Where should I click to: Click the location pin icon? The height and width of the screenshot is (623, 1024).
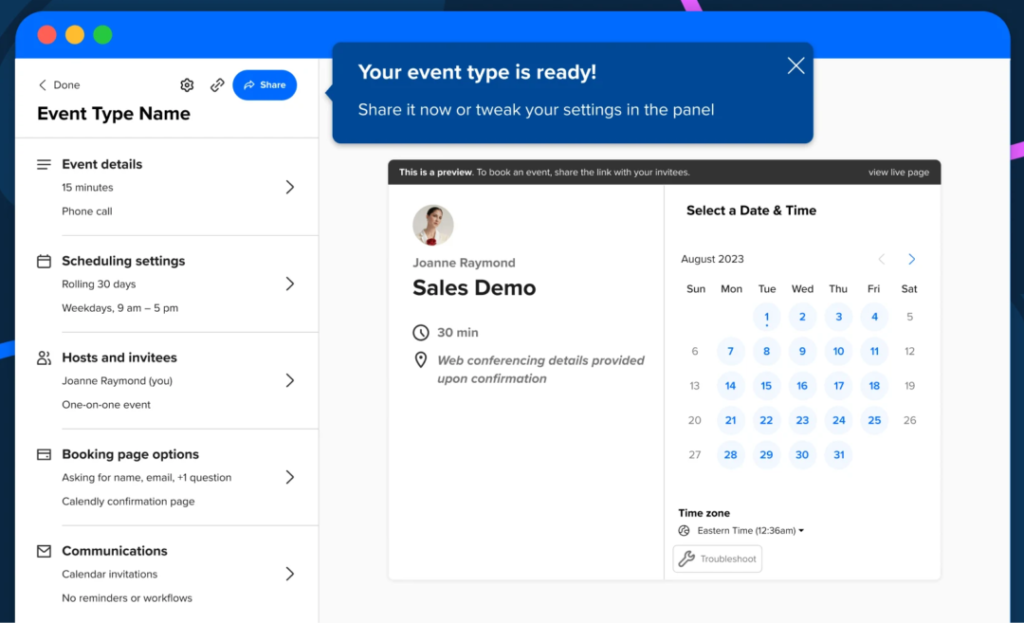421,360
